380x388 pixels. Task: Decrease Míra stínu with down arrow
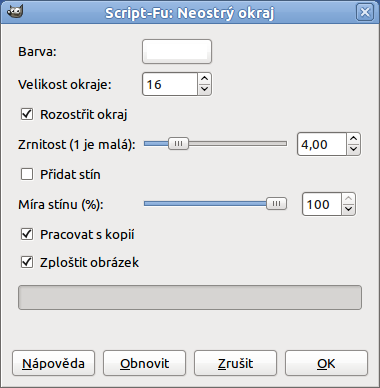[348, 210]
